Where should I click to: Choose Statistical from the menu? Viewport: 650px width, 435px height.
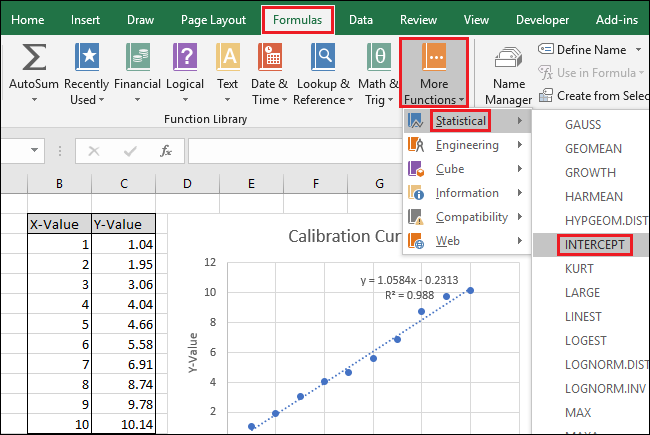[x=460, y=121]
